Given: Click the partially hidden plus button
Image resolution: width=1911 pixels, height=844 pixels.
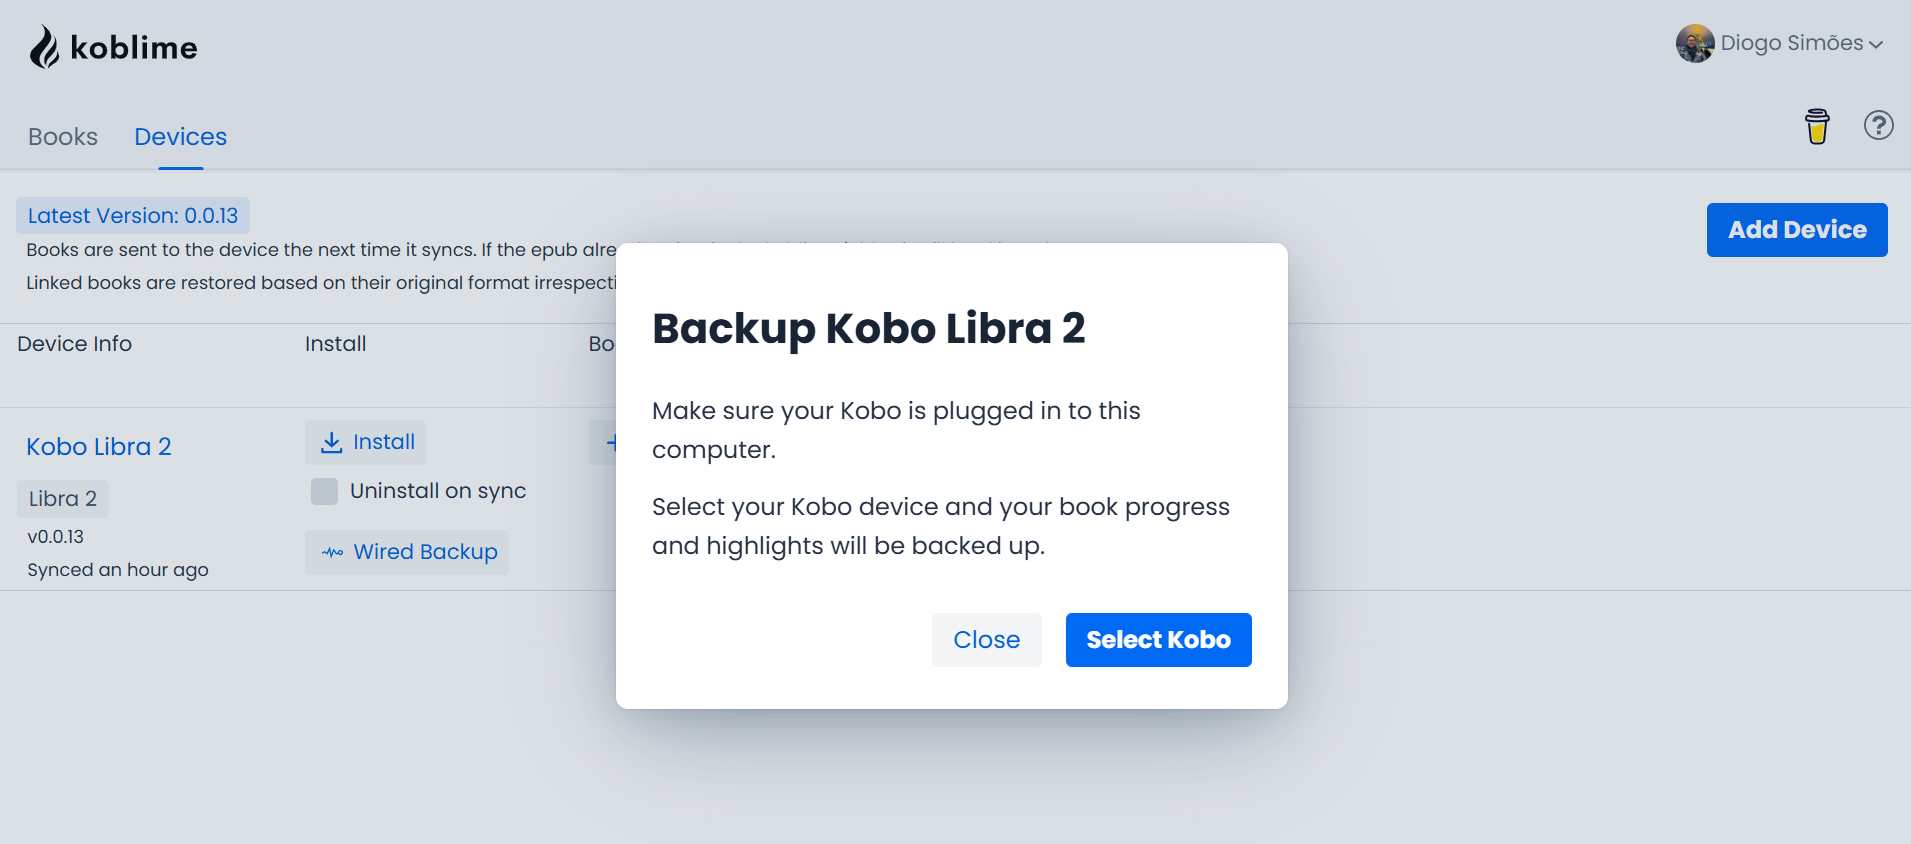Looking at the screenshot, I should (x=606, y=442).
